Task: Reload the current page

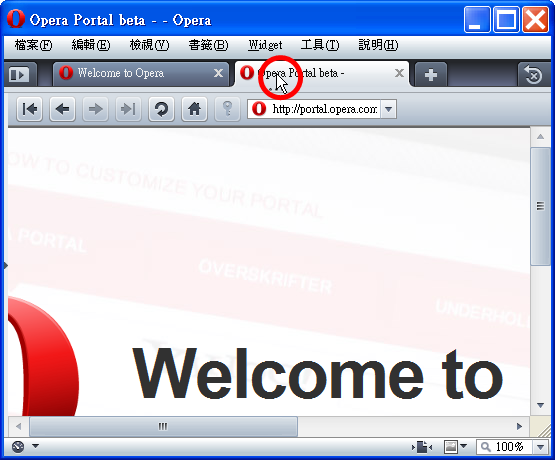Action: click(161, 109)
